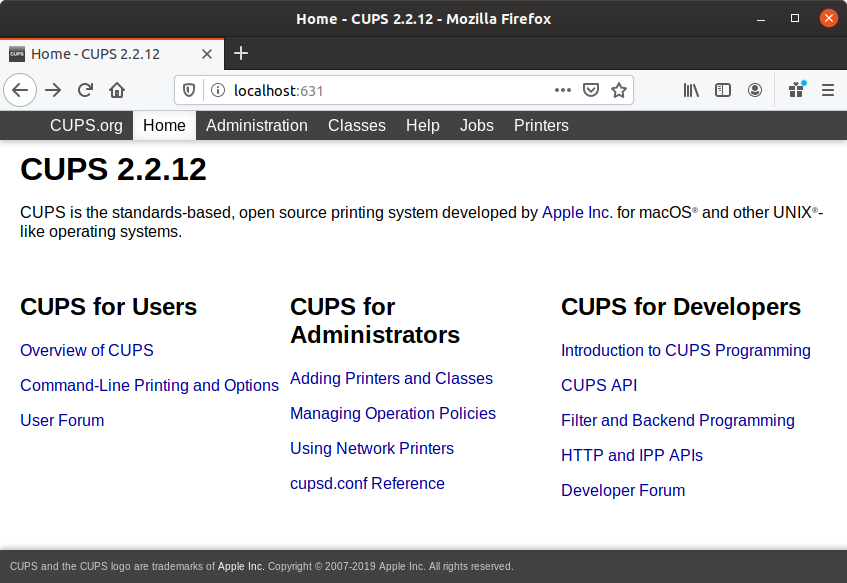Open the Library view icon
The height and width of the screenshot is (583, 847).
(x=691, y=90)
